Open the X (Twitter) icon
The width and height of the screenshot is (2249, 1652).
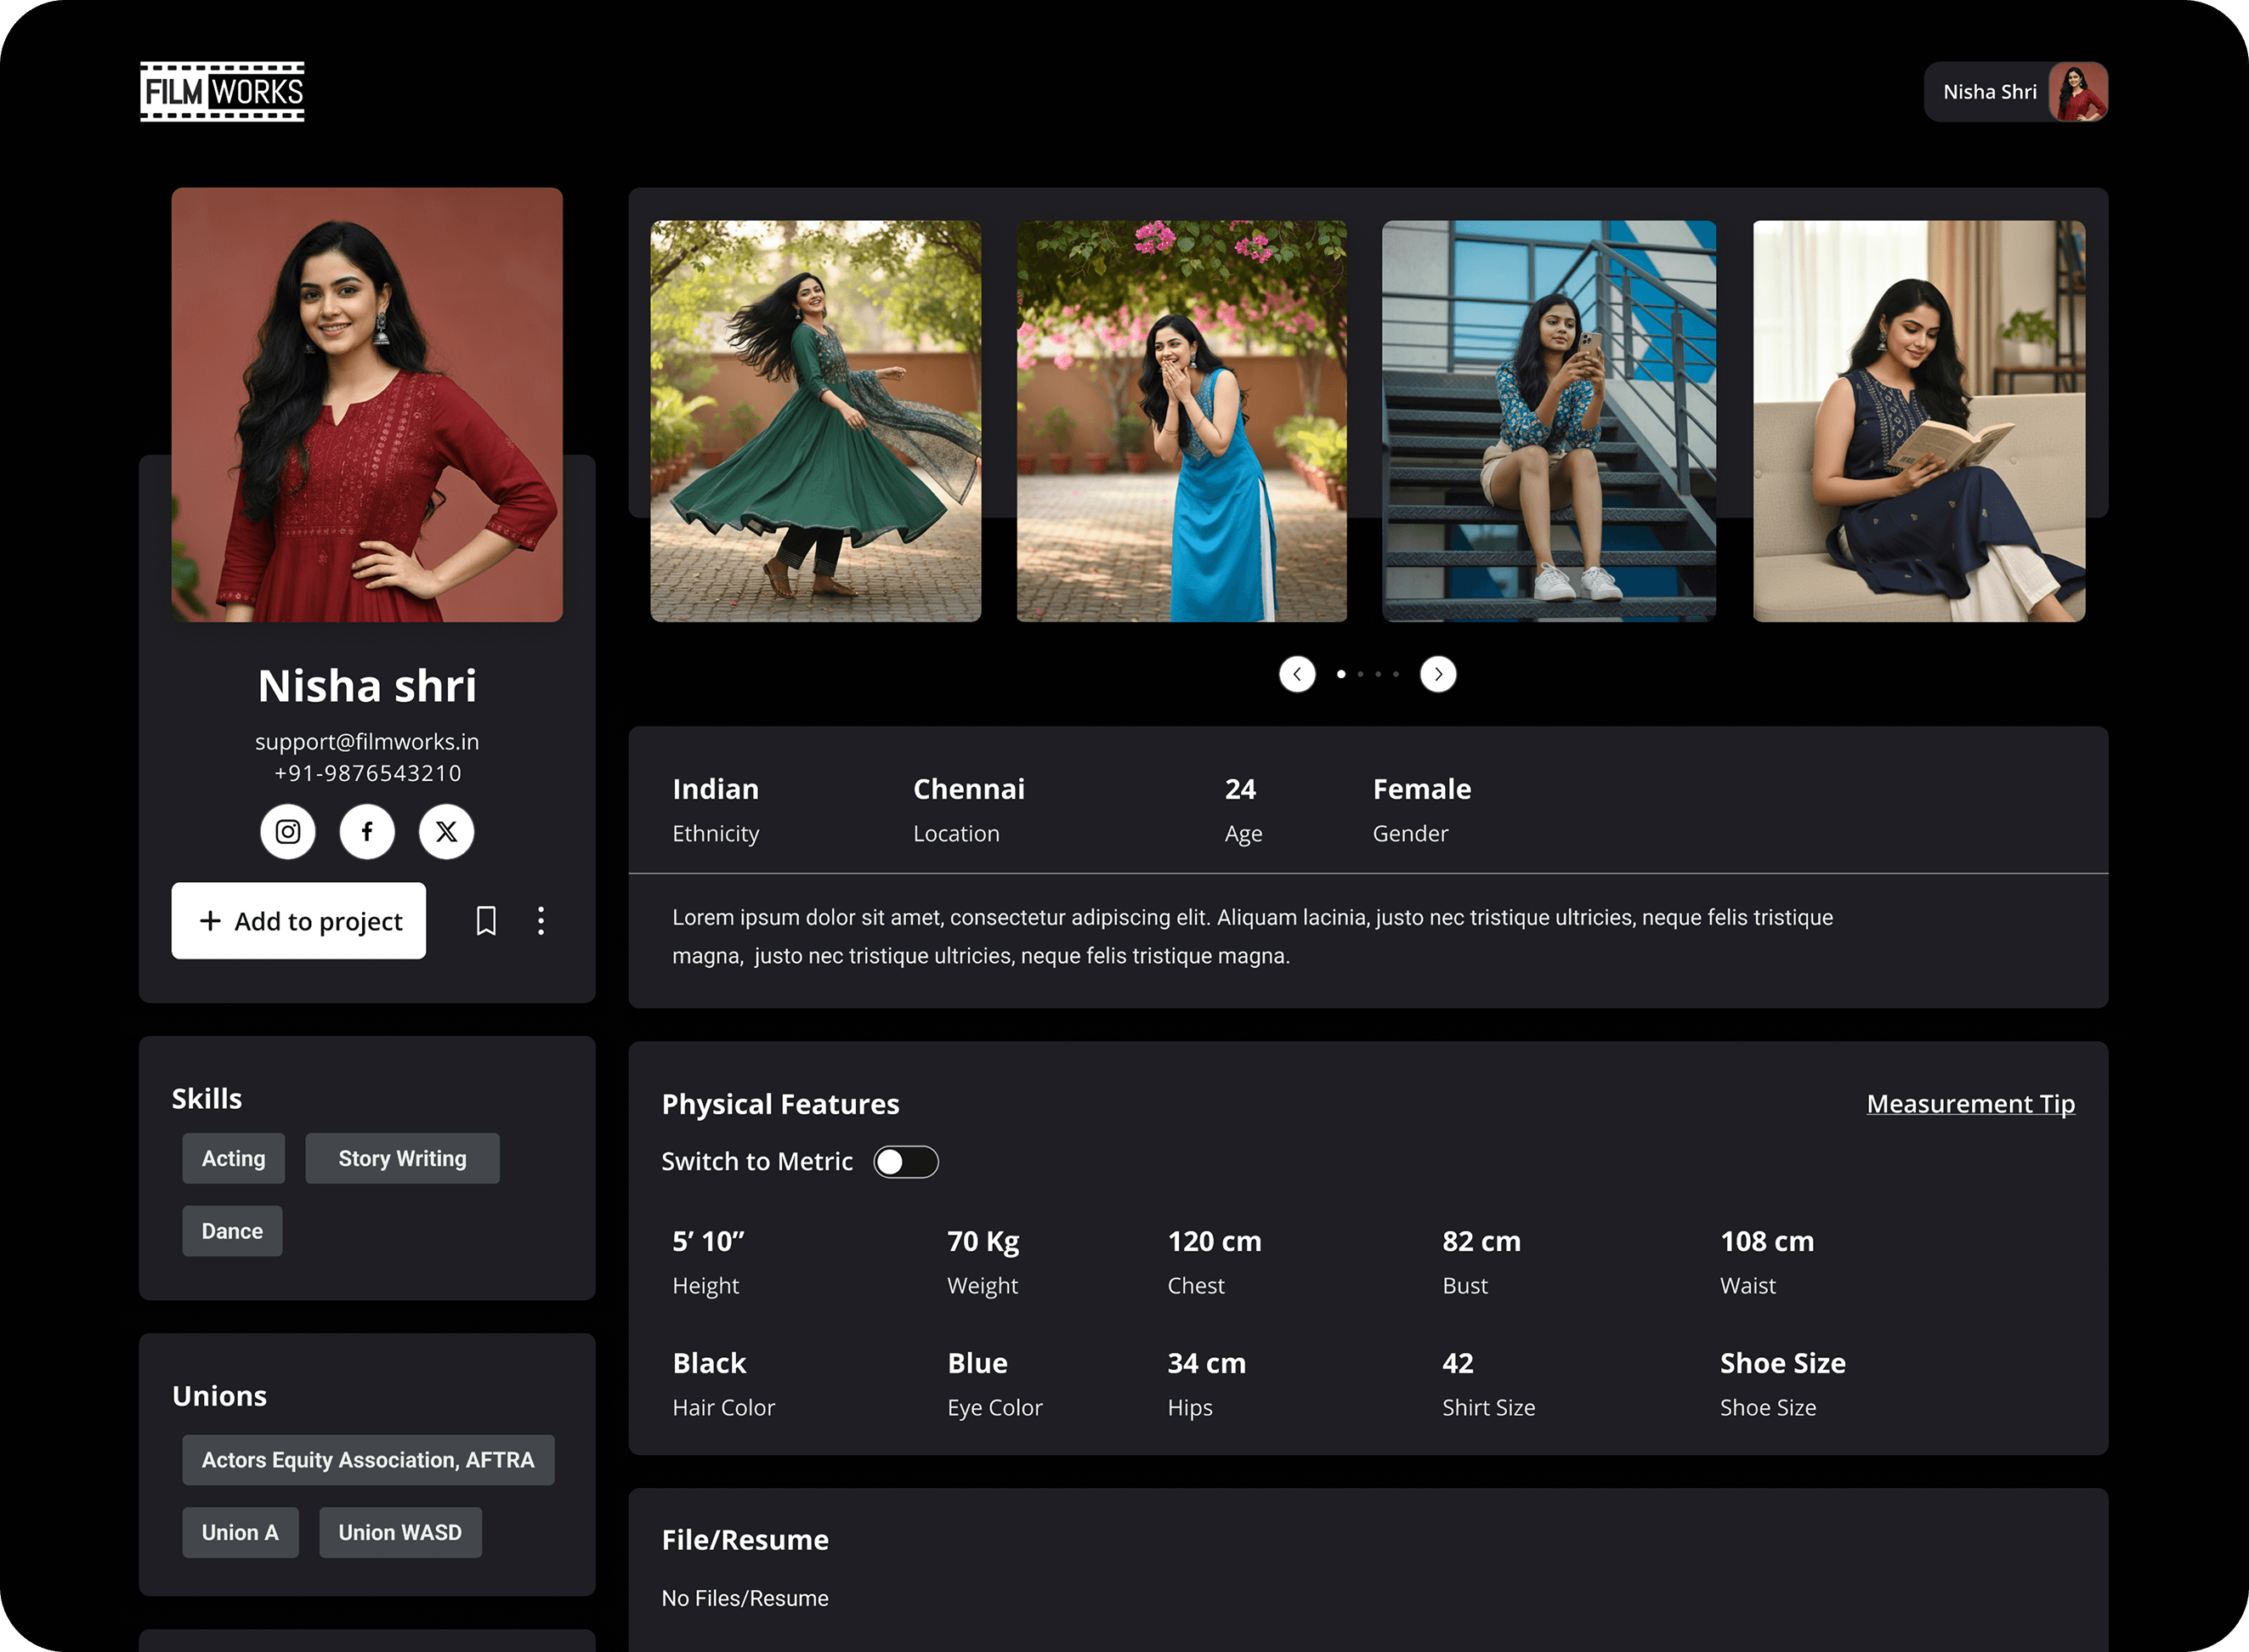coord(446,831)
